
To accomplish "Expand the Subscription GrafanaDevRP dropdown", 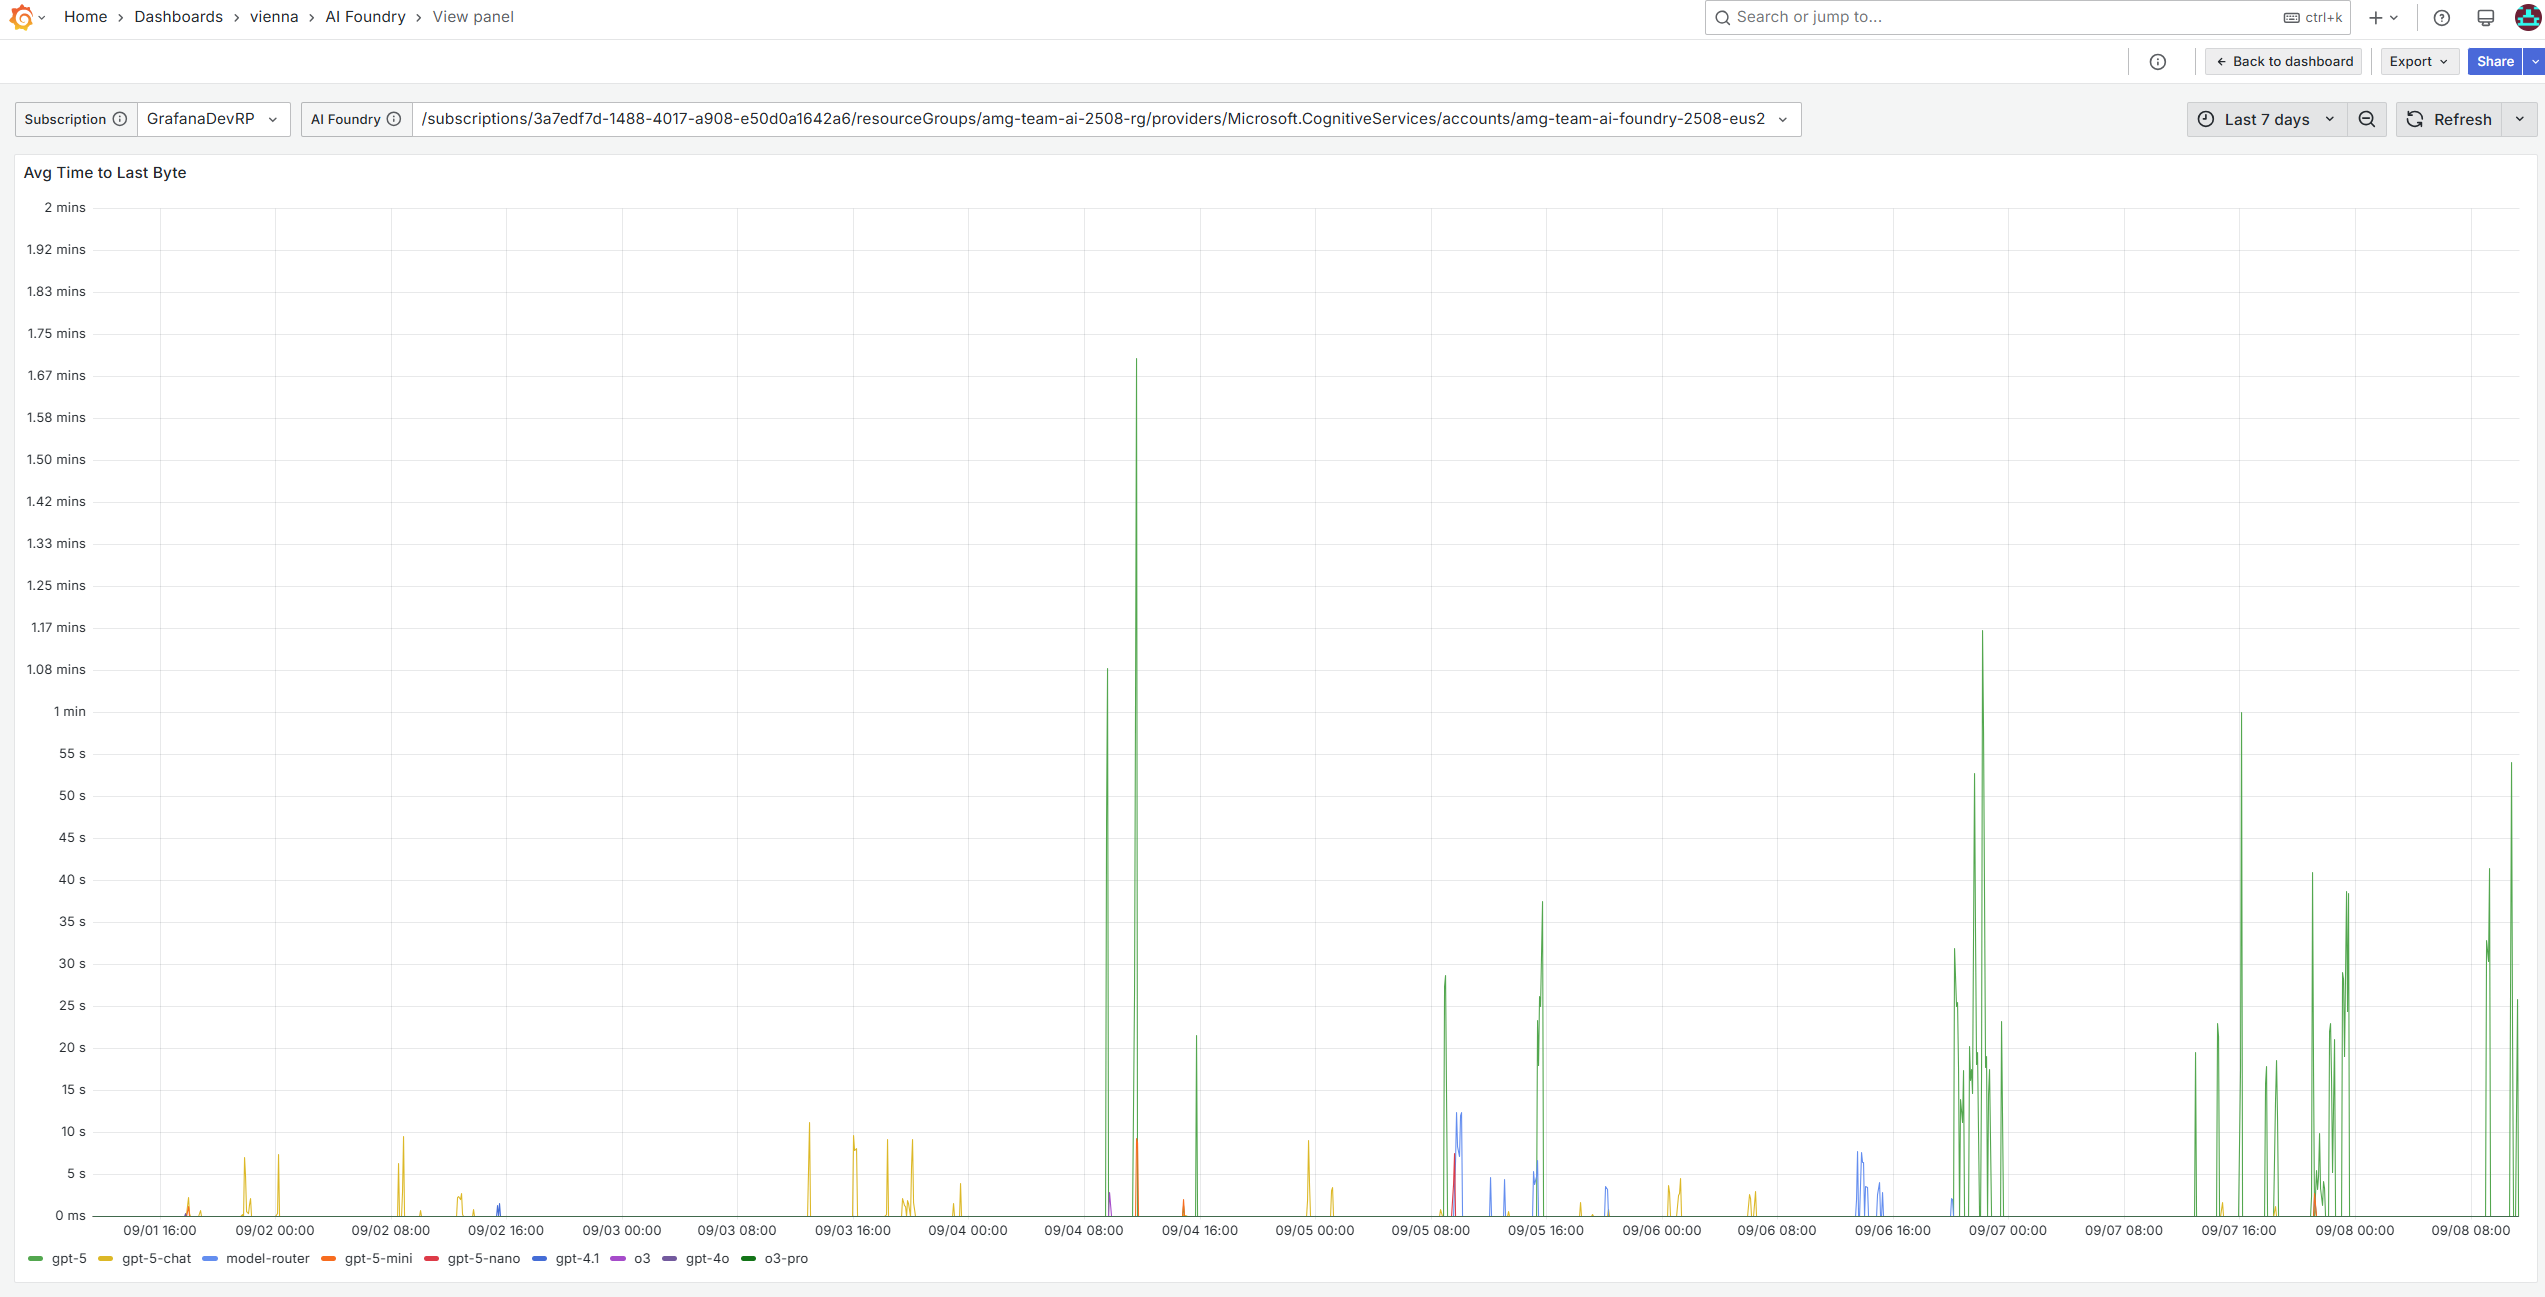I will pos(213,119).
